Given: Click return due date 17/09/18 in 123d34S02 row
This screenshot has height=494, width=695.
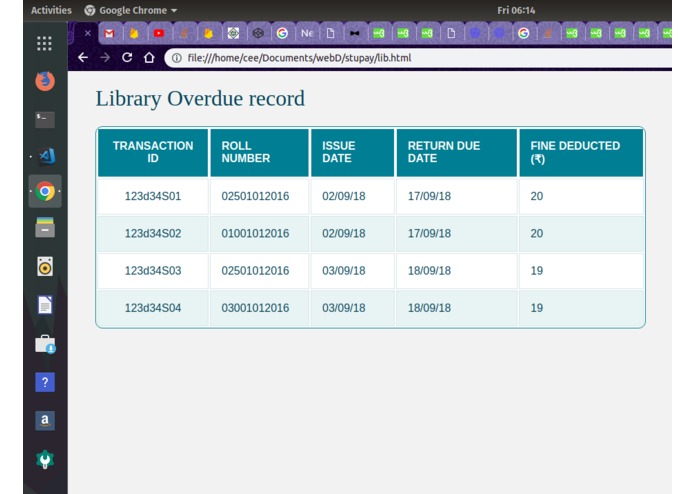Looking at the screenshot, I should [x=429, y=233].
